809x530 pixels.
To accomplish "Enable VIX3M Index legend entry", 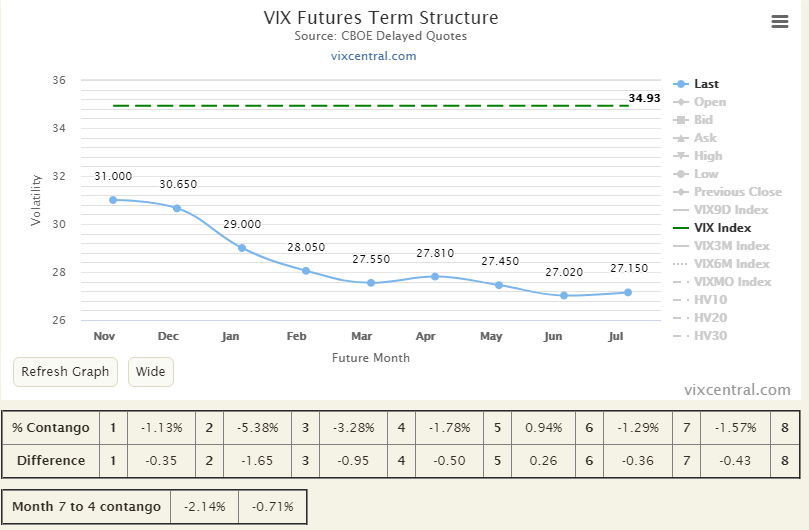I will point(731,246).
